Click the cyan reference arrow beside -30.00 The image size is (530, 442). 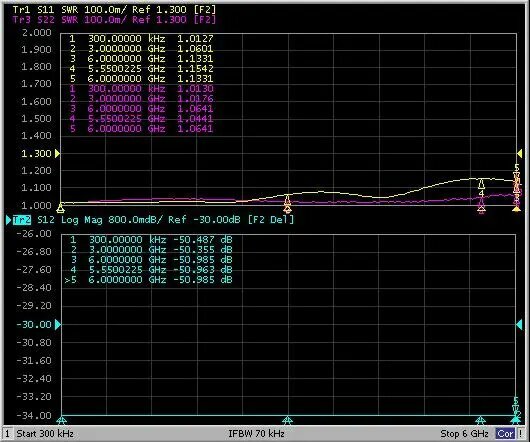pos(58,325)
